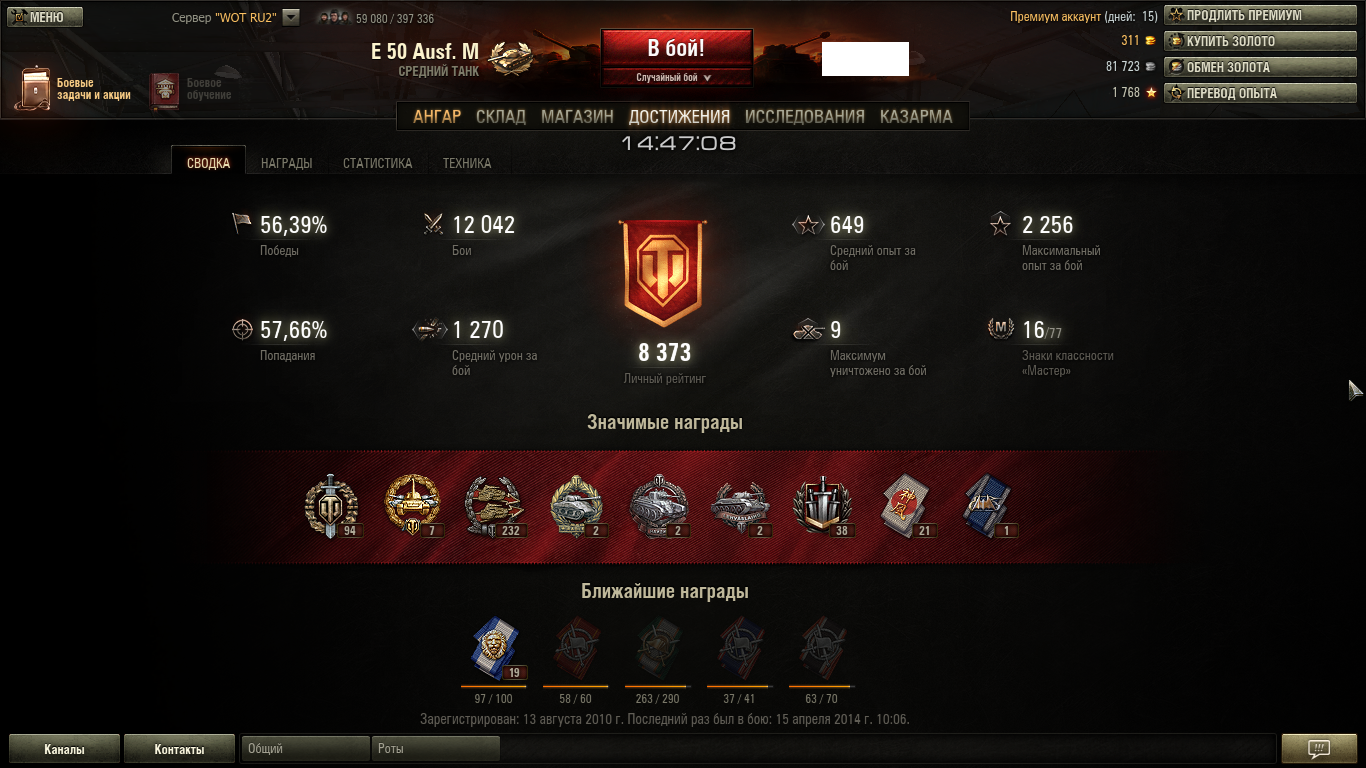Open the МЕНЮ button
Screen dimensions: 1366x768
[45, 17]
